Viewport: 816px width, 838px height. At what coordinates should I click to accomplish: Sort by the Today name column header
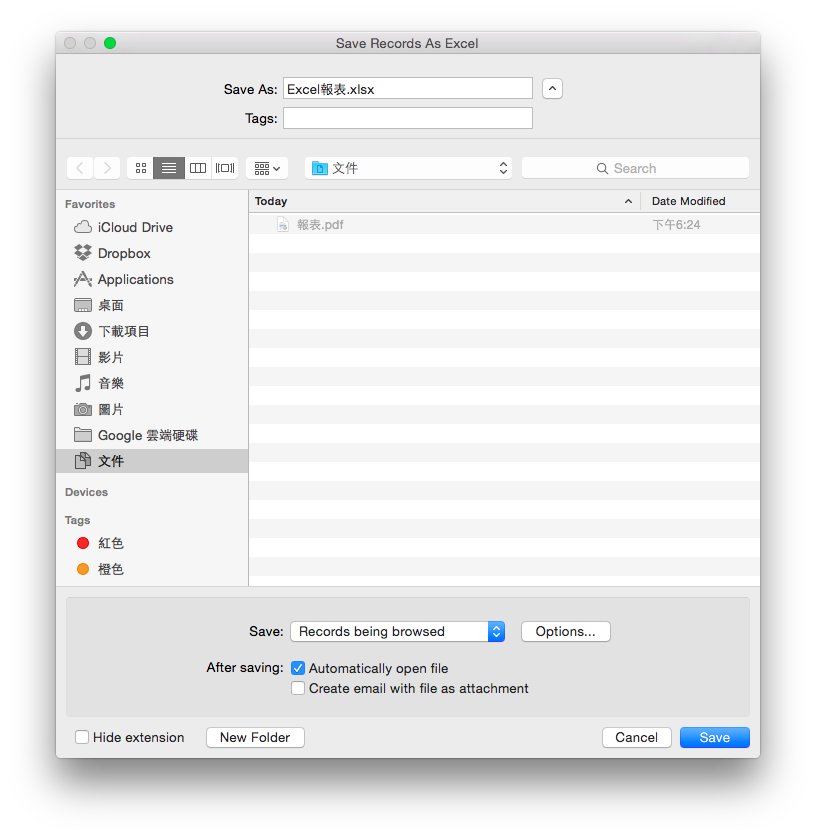pos(445,201)
